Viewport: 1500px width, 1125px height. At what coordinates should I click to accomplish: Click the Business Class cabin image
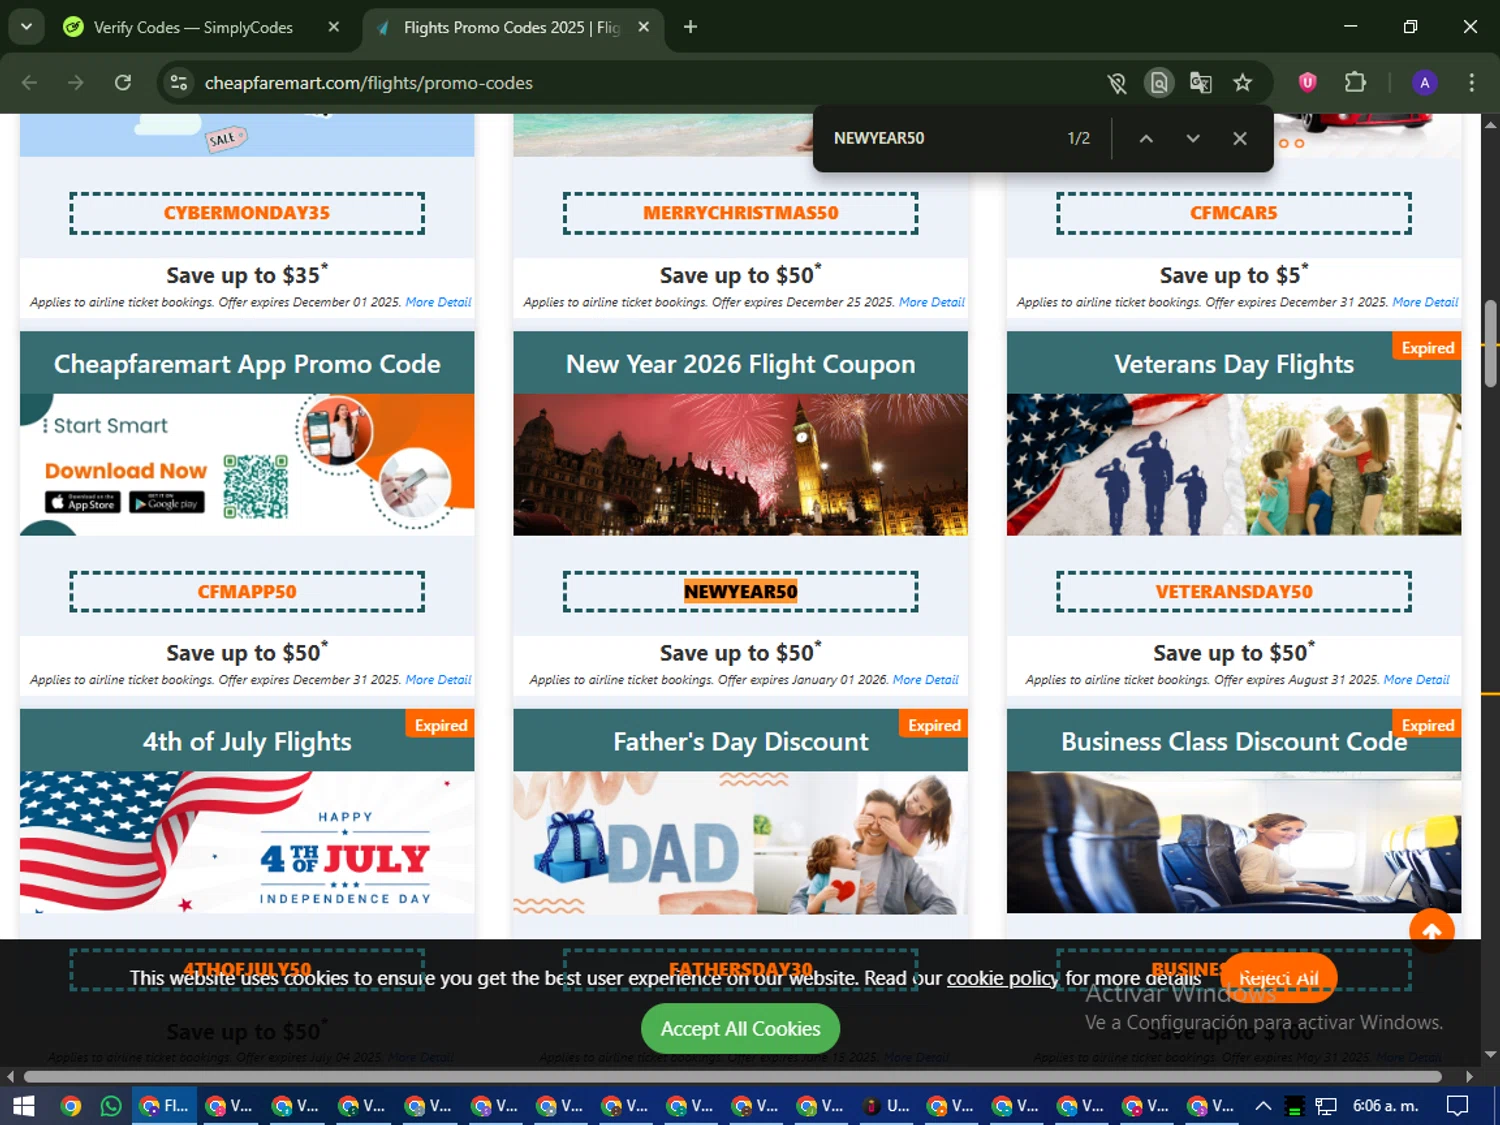(1234, 842)
